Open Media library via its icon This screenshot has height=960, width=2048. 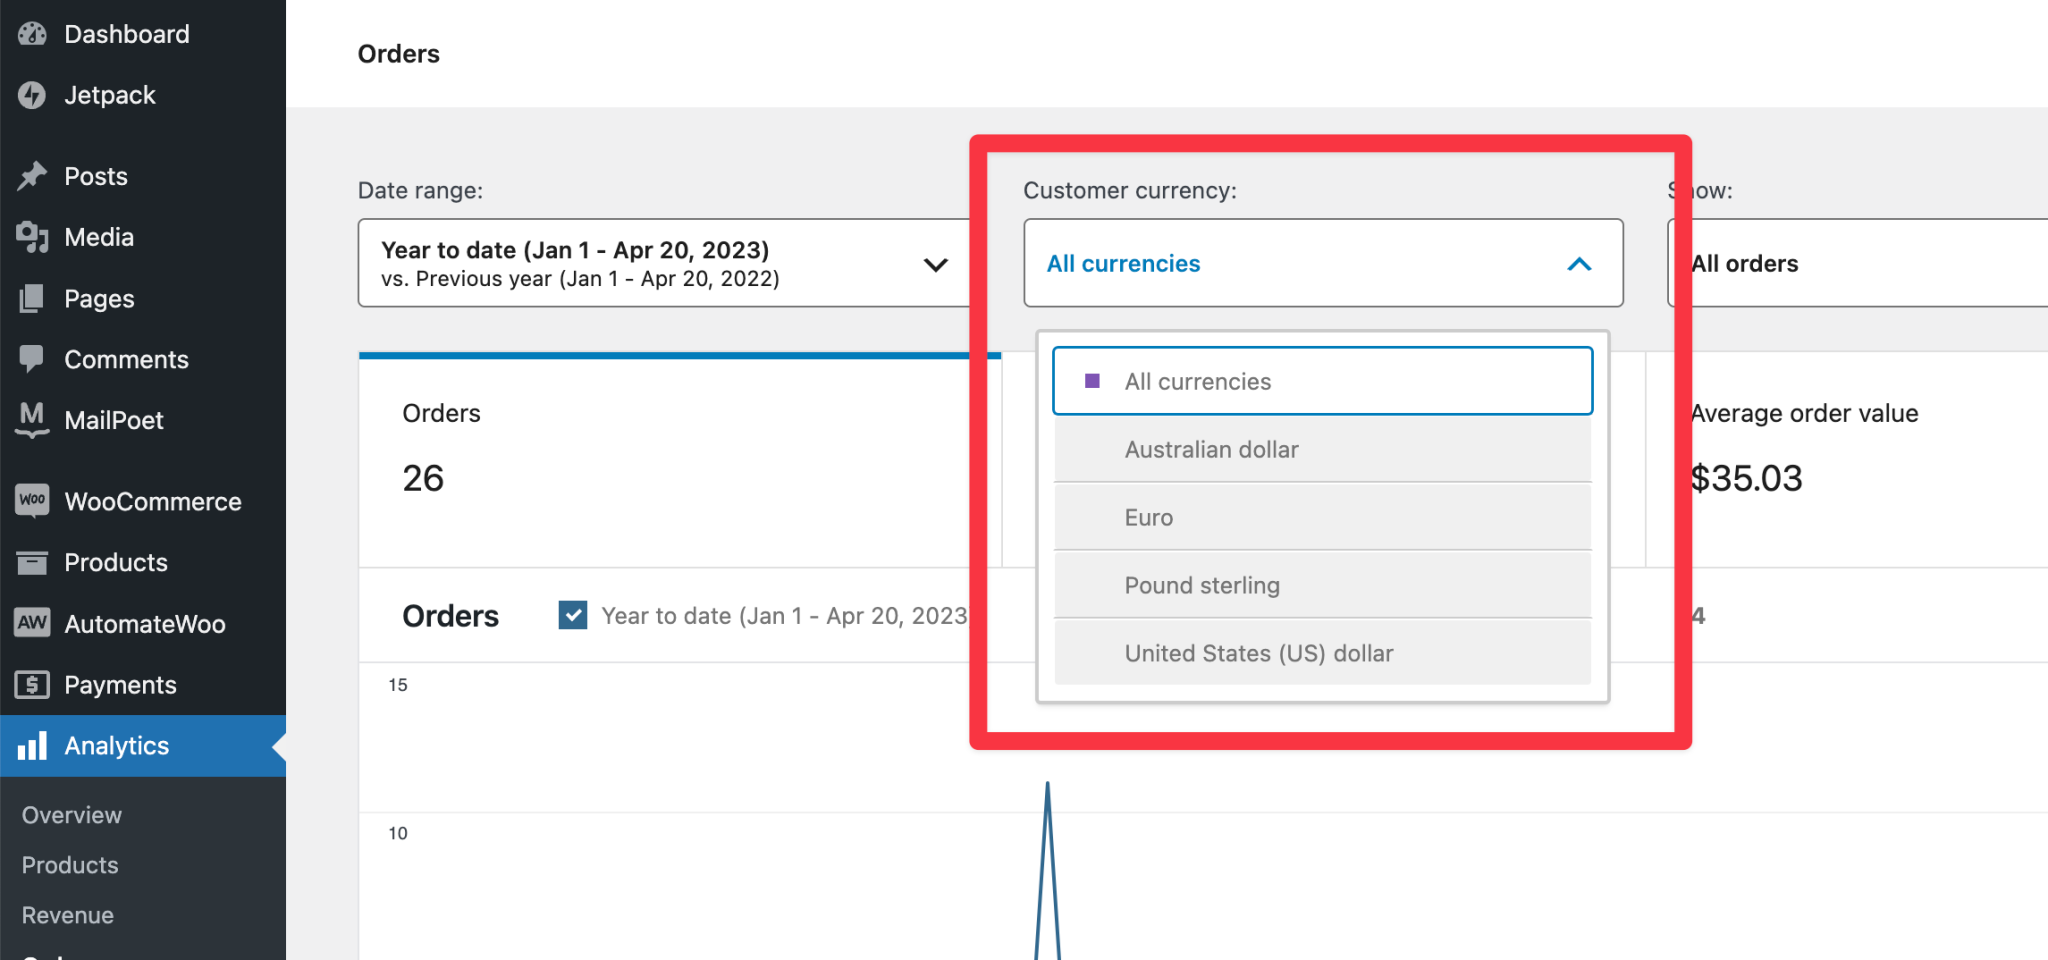tap(33, 237)
